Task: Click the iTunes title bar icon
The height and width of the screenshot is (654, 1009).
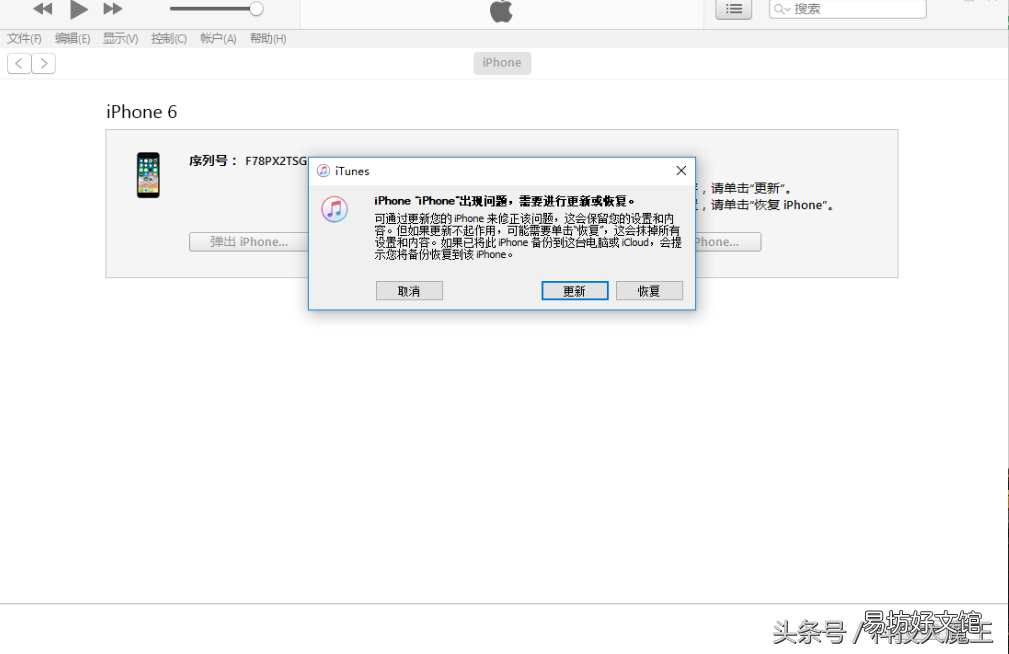Action: [324, 171]
